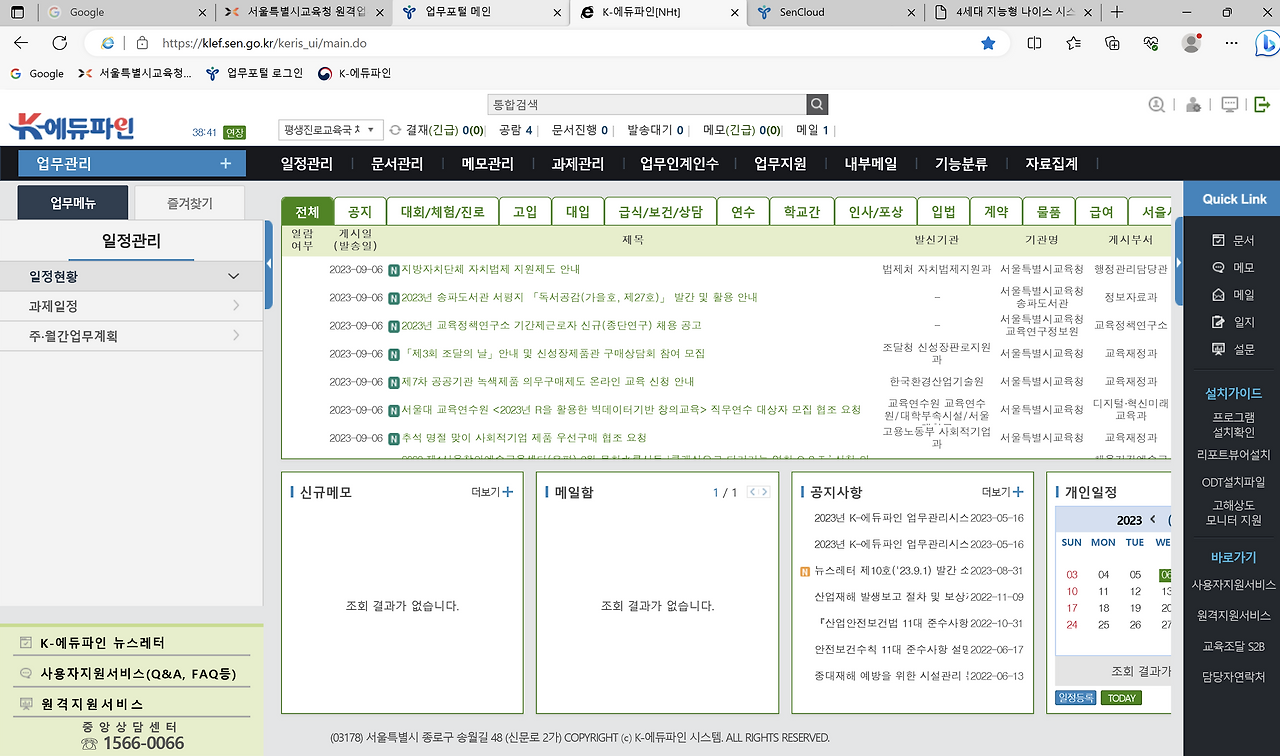Open the new browser tab plus button

click(1117, 13)
